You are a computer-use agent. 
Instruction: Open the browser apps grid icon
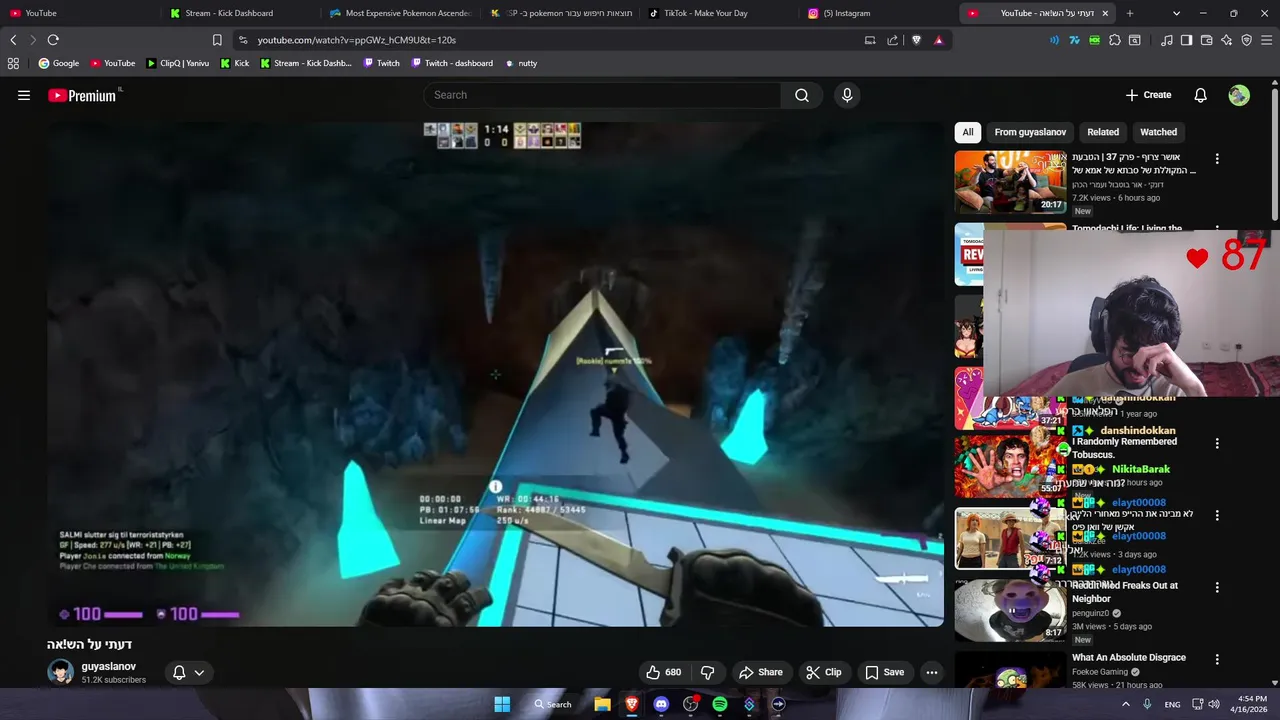[13, 63]
